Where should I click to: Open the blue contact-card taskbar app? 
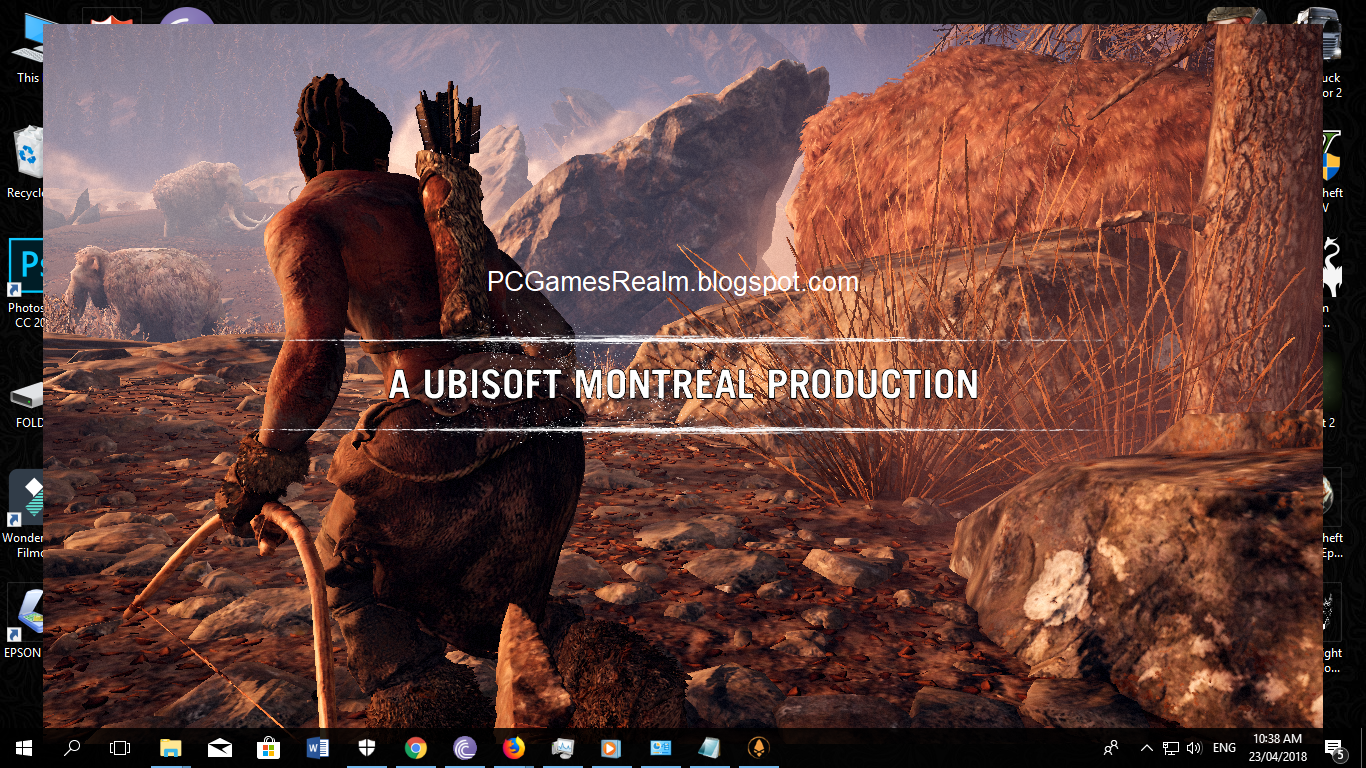tap(661, 747)
